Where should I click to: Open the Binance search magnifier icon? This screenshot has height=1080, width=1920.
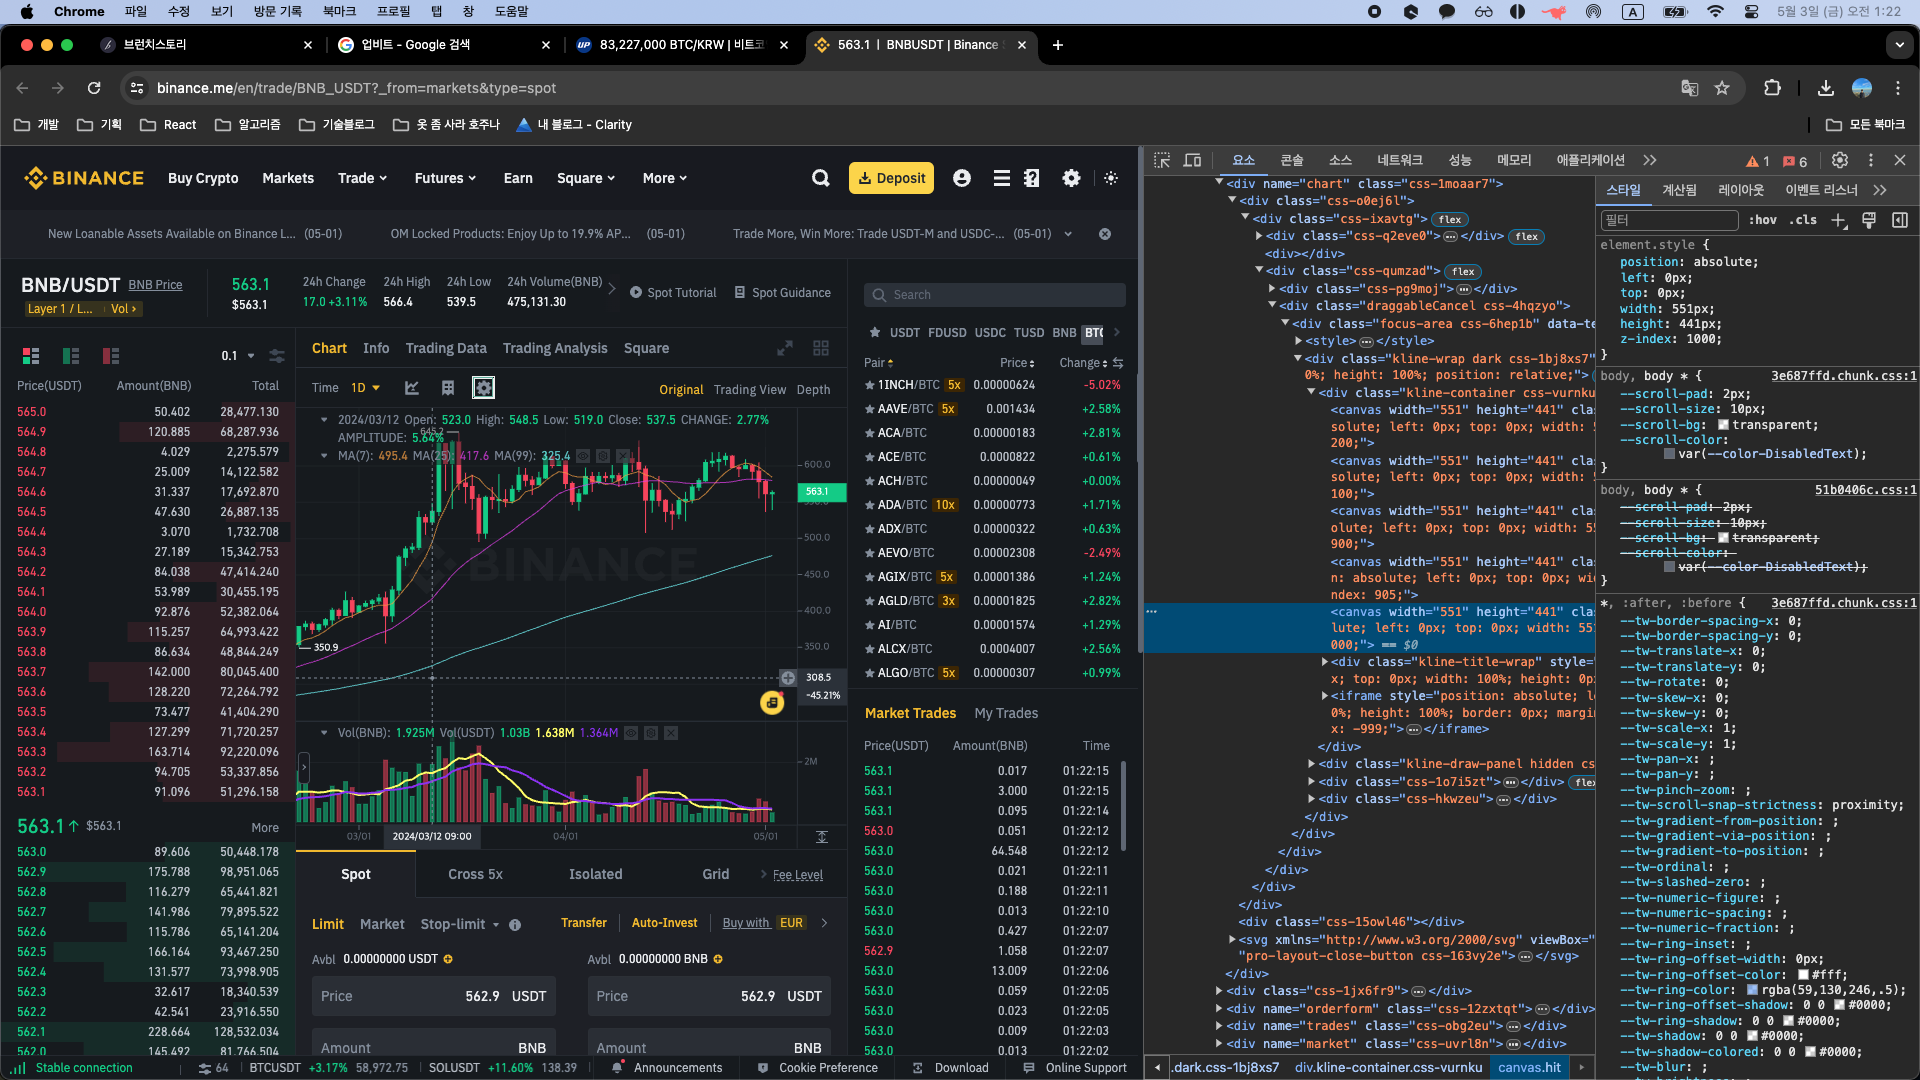coord(821,178)
